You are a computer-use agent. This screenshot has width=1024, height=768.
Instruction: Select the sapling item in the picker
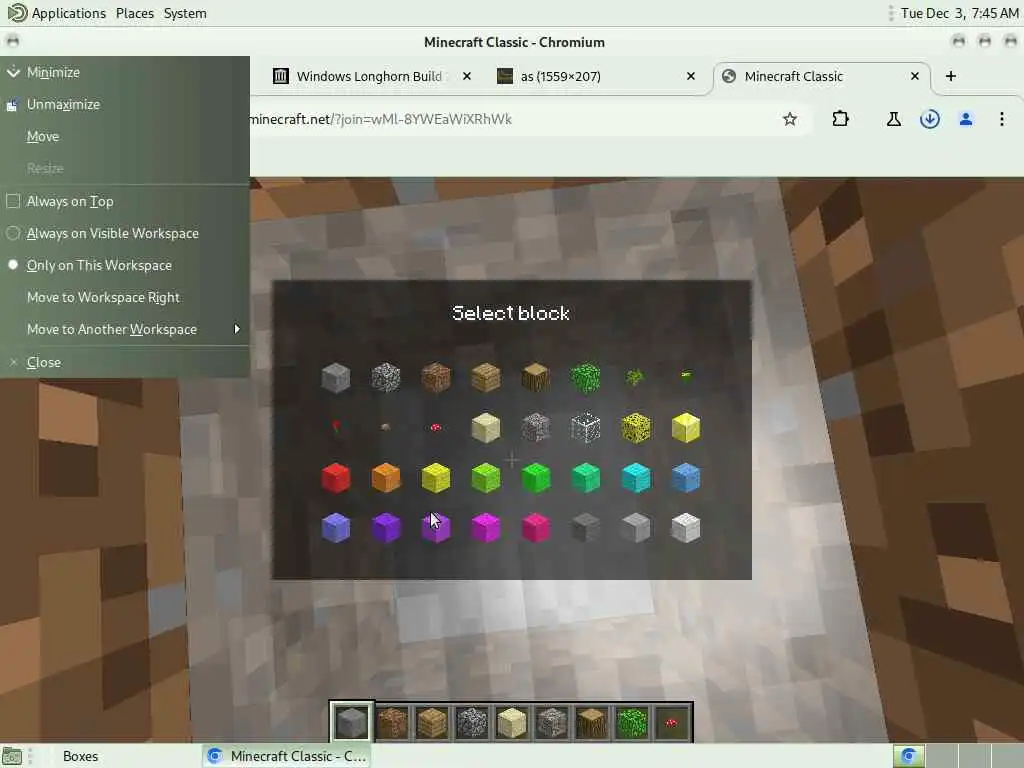click(x=635, y=377)
